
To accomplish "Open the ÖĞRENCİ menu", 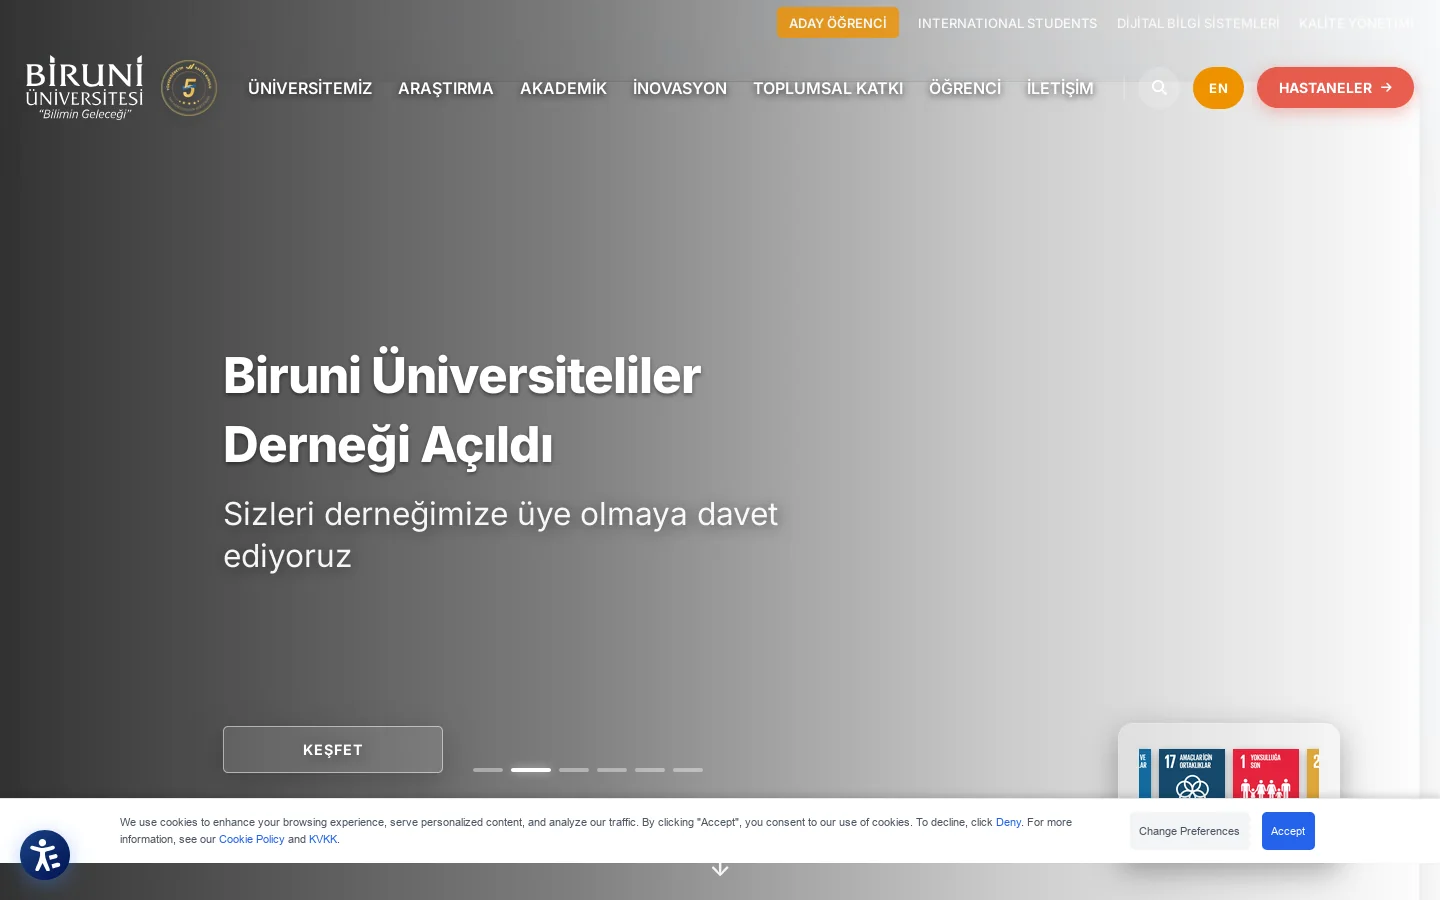I will 965,88.
